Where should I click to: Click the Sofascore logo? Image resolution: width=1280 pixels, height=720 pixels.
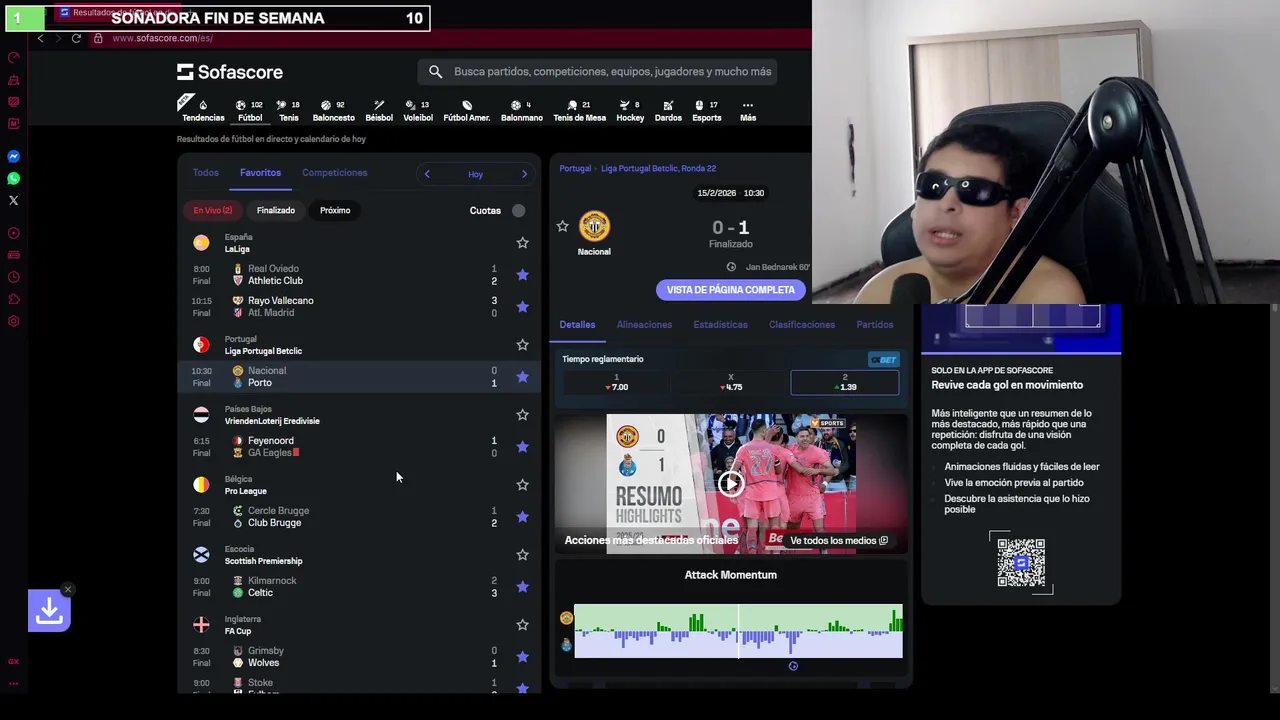(x=230, y=72)
